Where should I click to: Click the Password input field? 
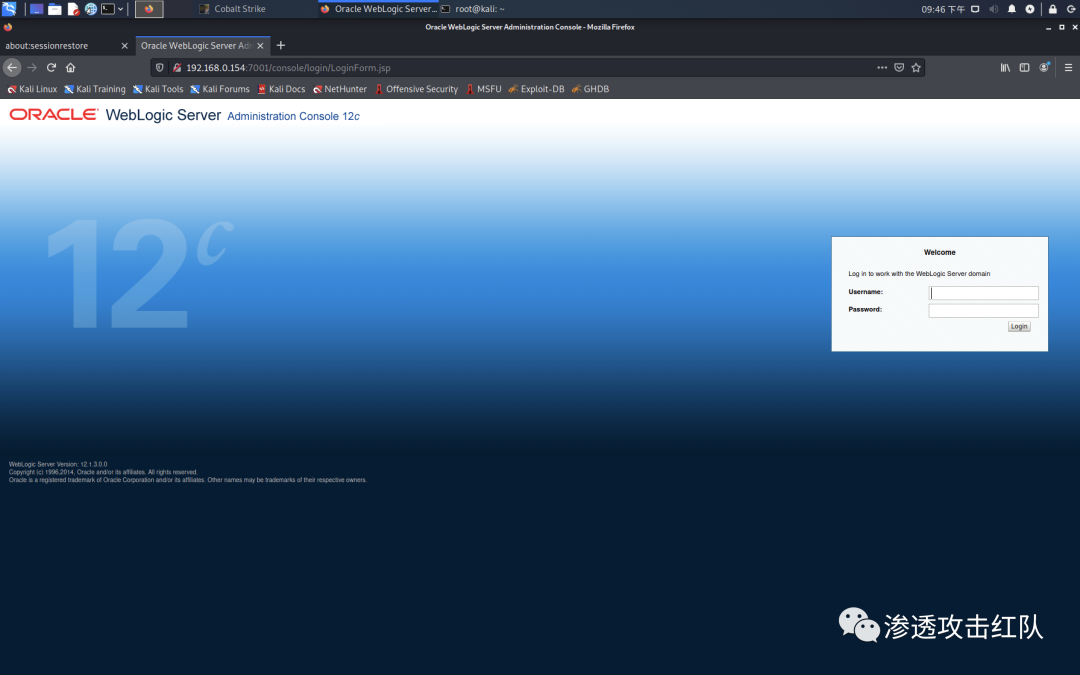click(984, 311)
